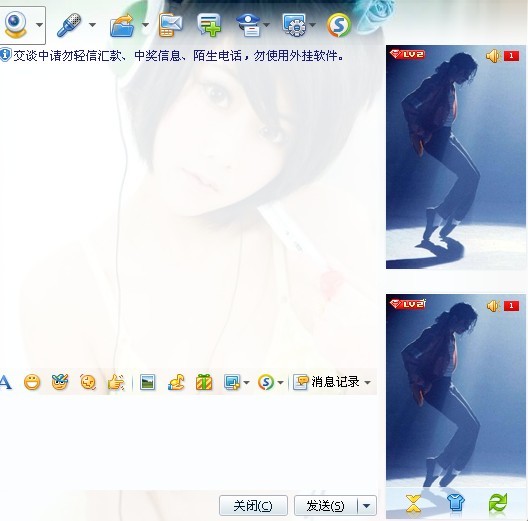
Task: Open the gift box icon
Action: point(204,382)
